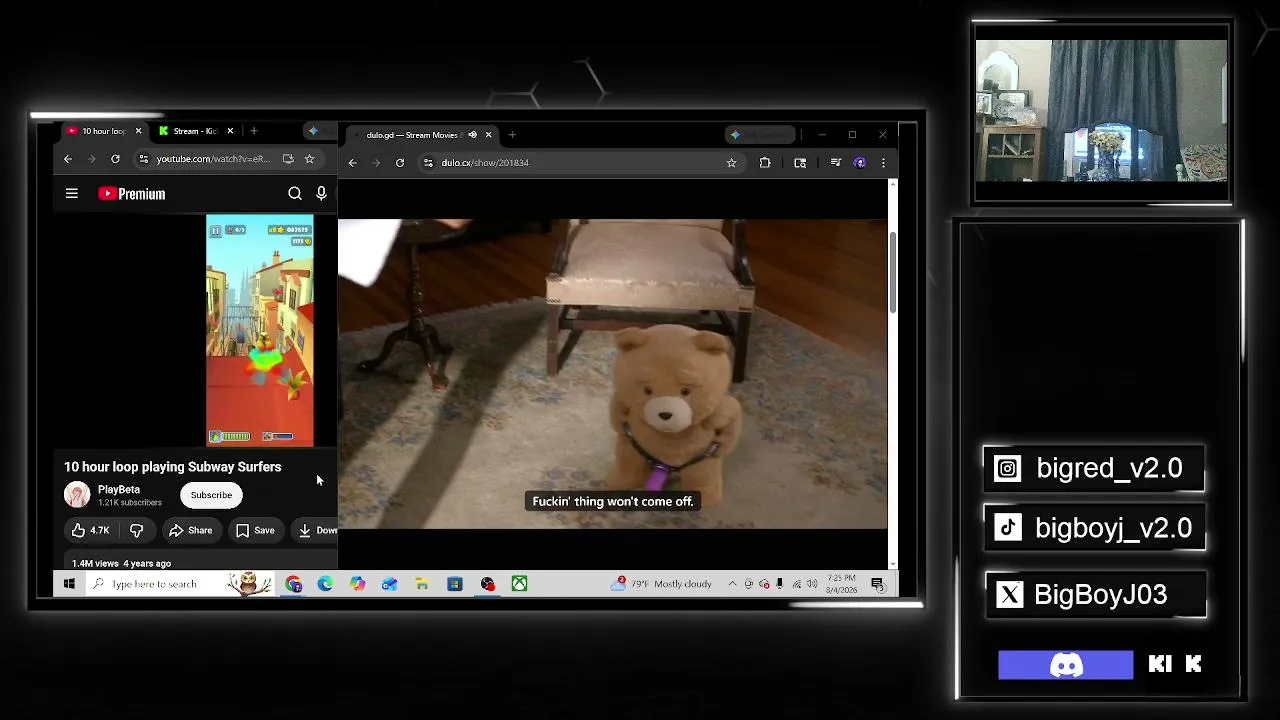Start YouTube voice search with microphone

(321, 194)
